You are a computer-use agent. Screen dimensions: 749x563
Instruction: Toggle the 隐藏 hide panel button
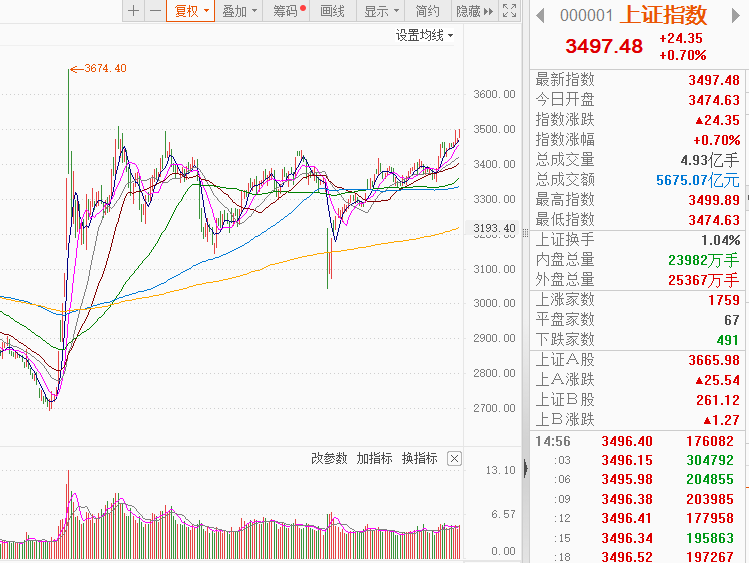click(x=473, y=11)
